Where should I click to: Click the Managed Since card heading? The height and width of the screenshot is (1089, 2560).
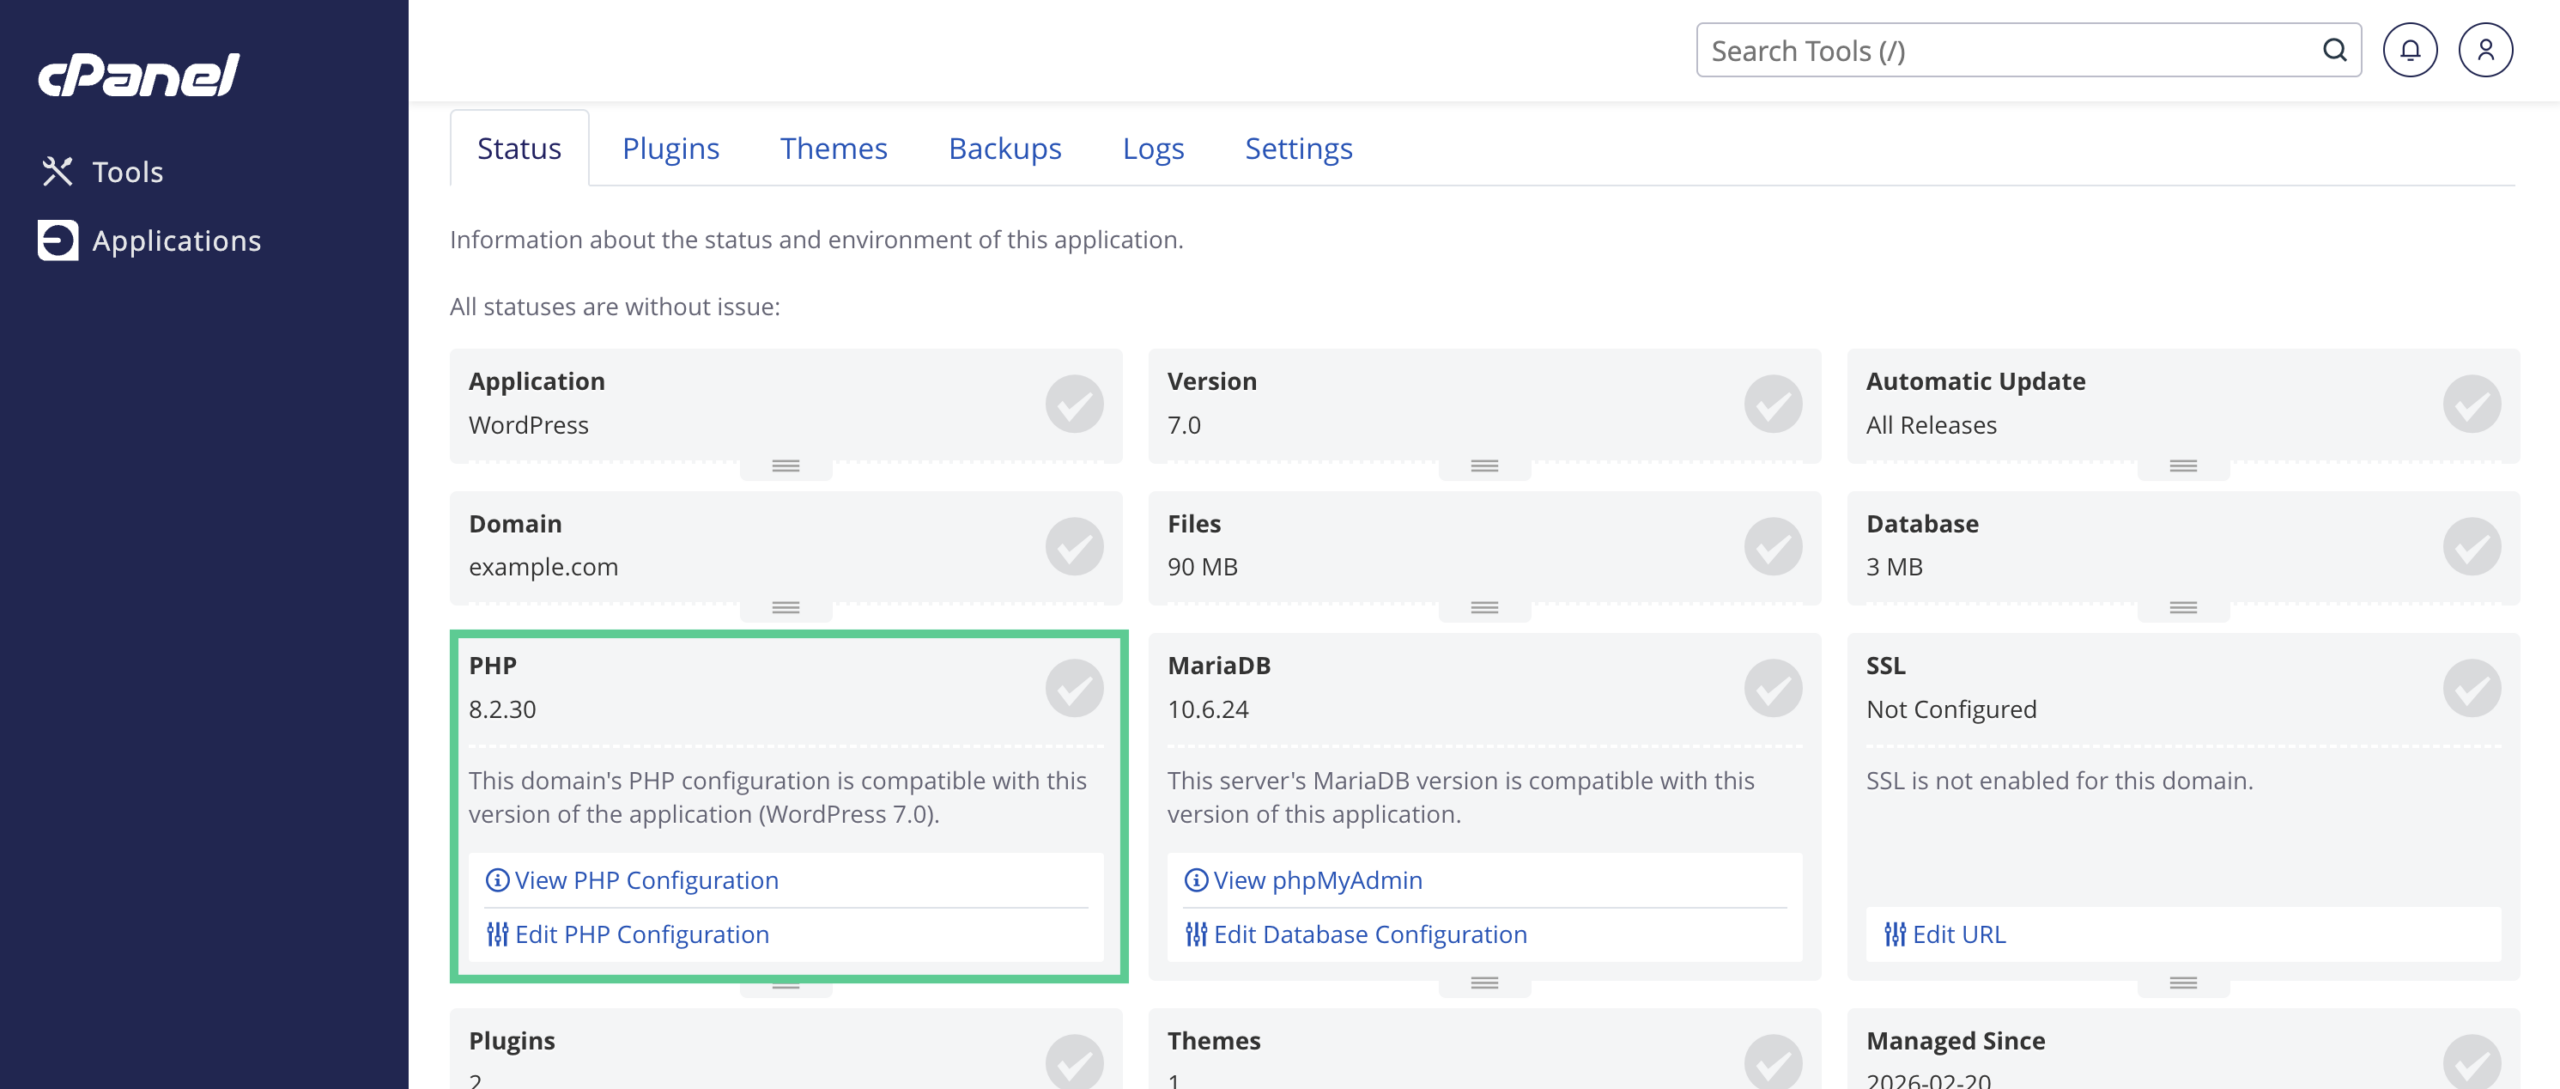(x=1955, y=1041)
